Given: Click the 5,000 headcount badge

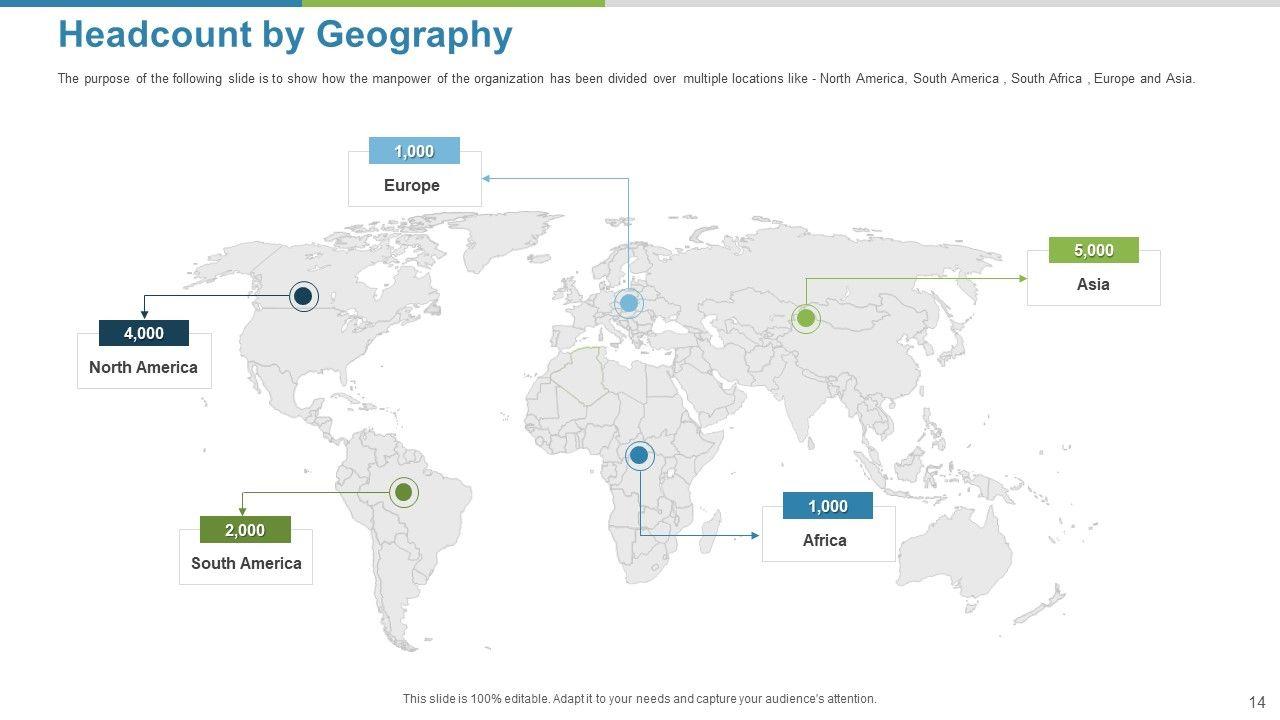Looking at the screenshot, I should (x=1093, y=250).
